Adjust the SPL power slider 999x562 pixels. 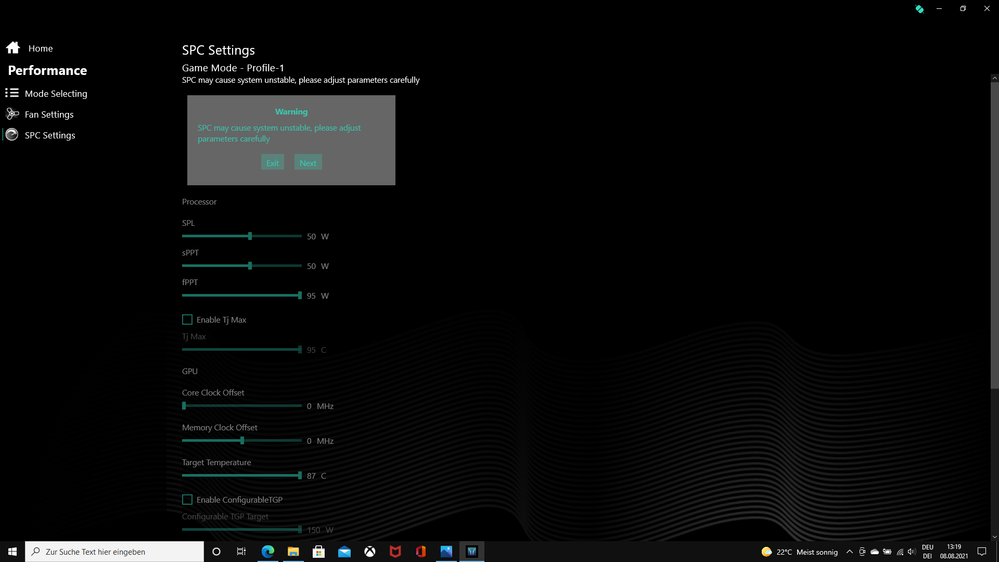241,236
